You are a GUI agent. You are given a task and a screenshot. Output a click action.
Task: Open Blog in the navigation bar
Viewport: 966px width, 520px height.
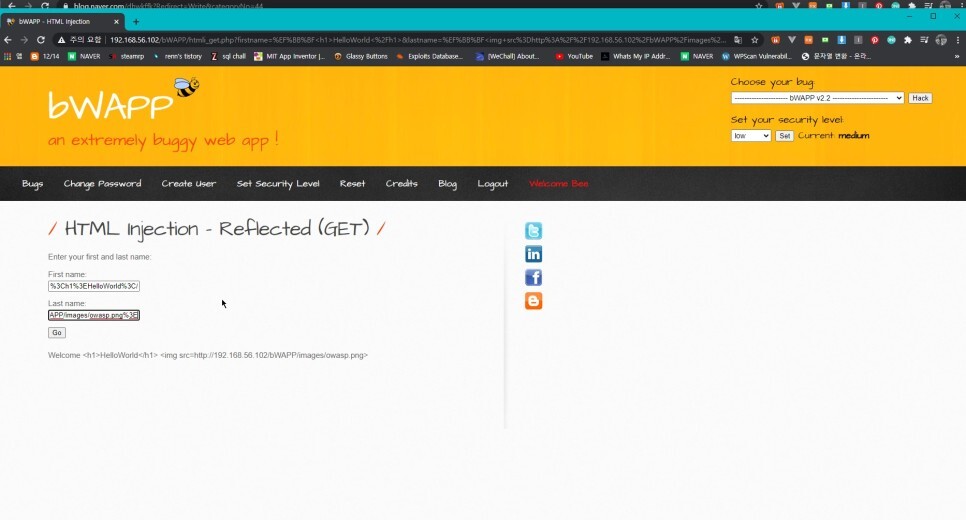click(447, 184)
